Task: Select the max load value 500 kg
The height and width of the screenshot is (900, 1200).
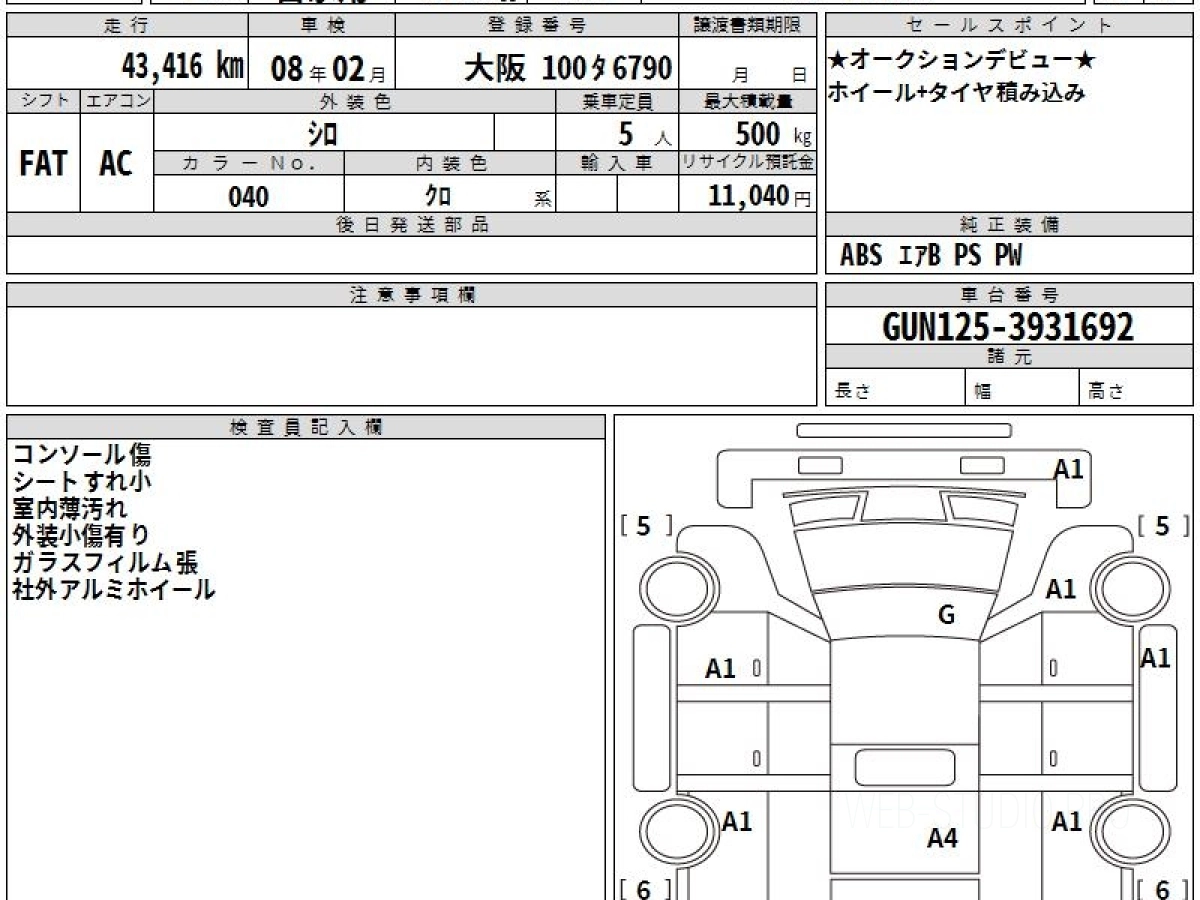Action: click(x=773, y=132)
